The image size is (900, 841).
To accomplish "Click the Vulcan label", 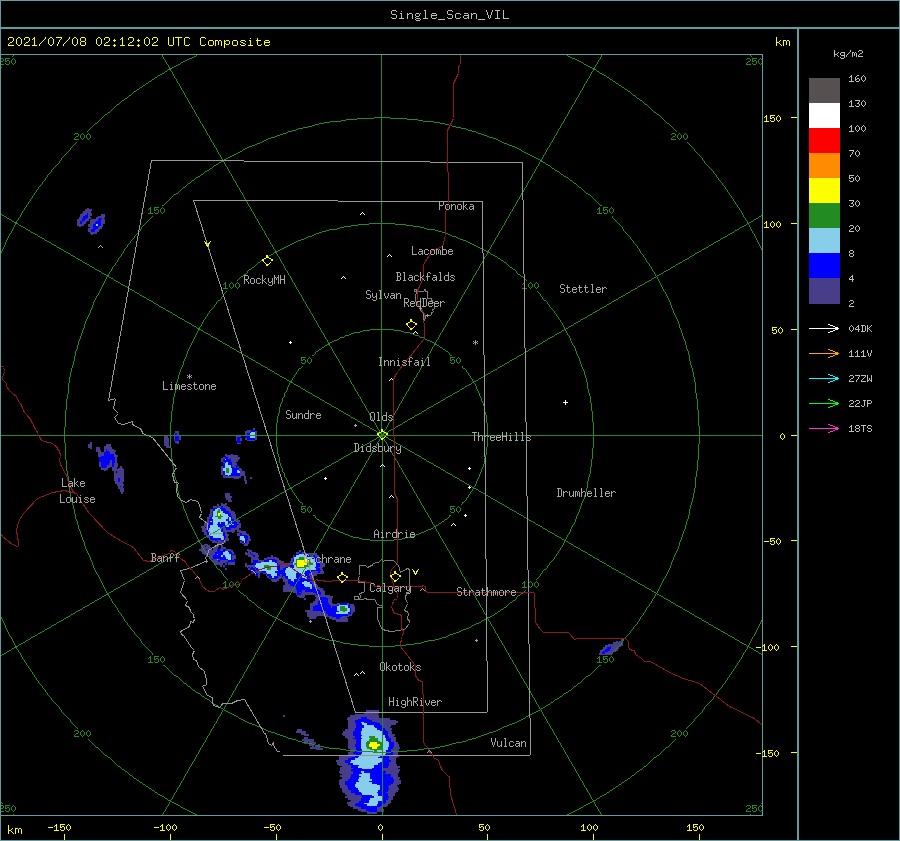I will pyautogui.click(x=508, y=743).
